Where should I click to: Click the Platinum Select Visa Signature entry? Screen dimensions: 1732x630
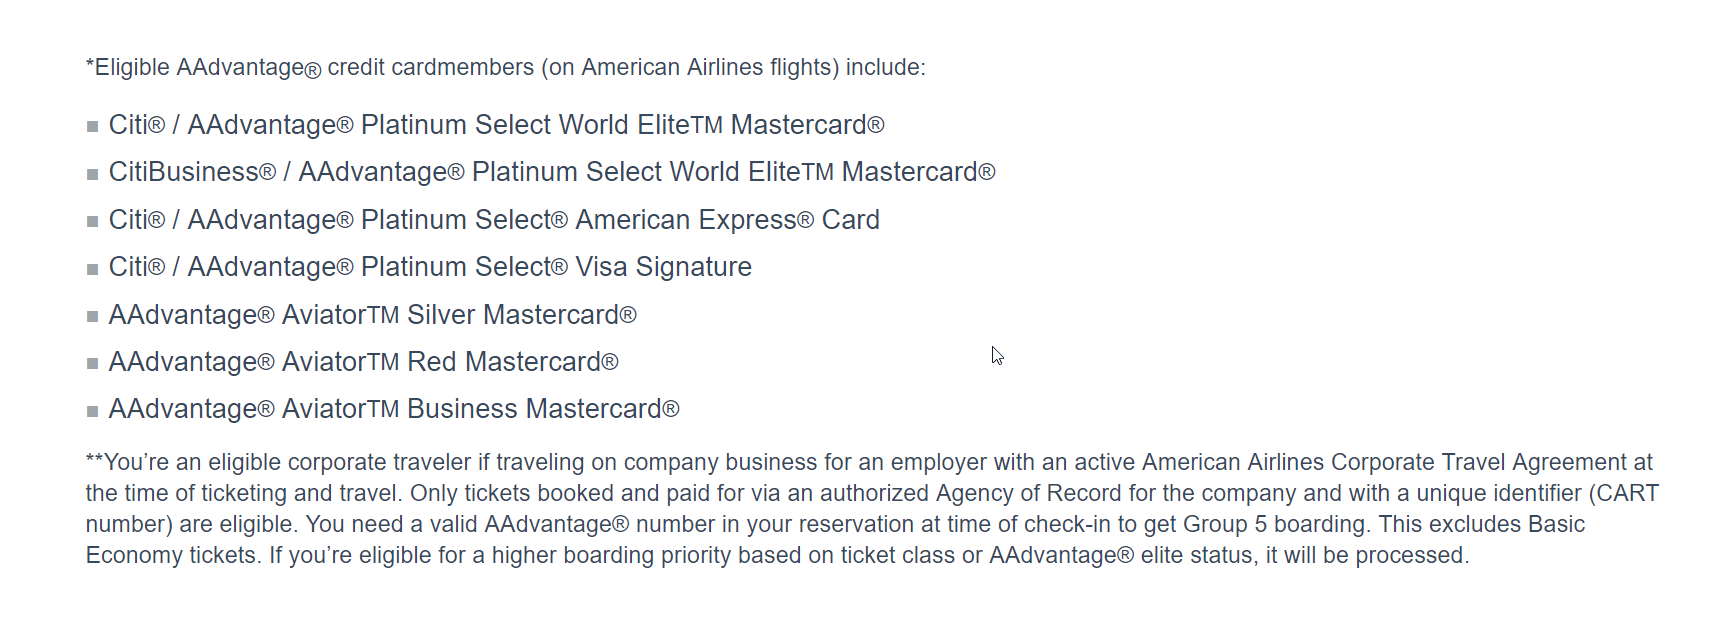click(x=430, y=267)
